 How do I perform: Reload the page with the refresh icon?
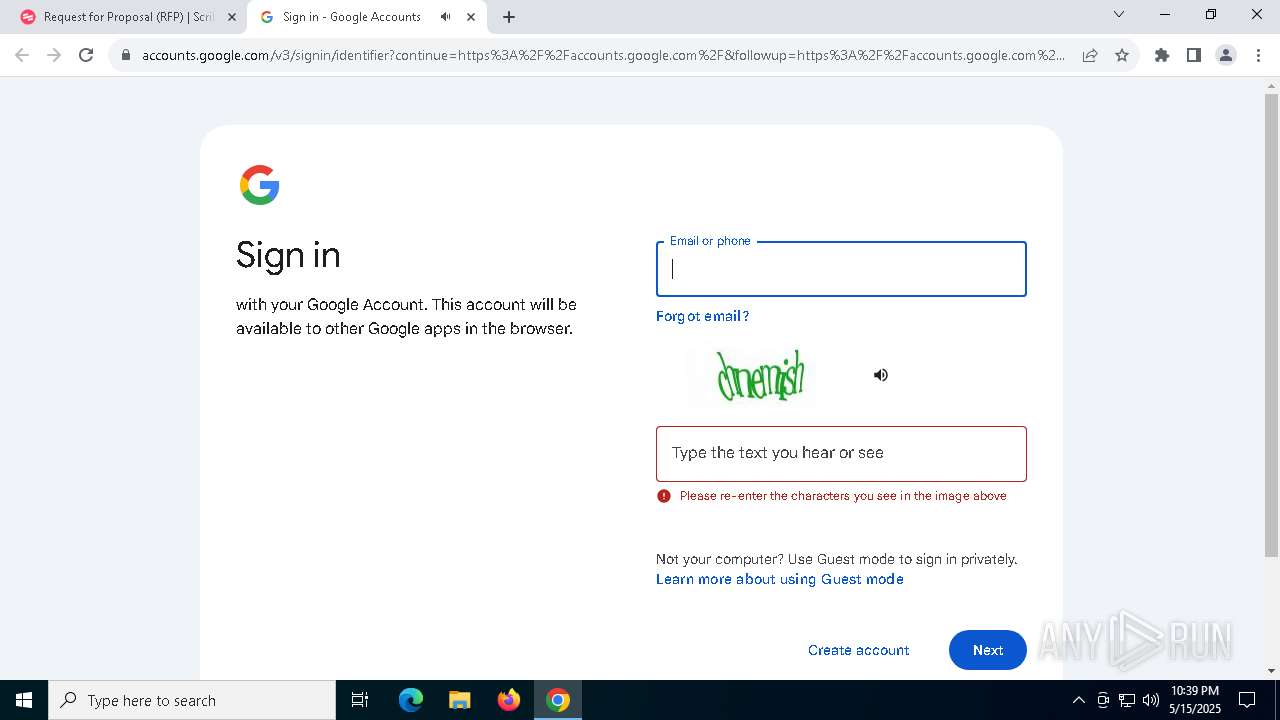(86, 55)
